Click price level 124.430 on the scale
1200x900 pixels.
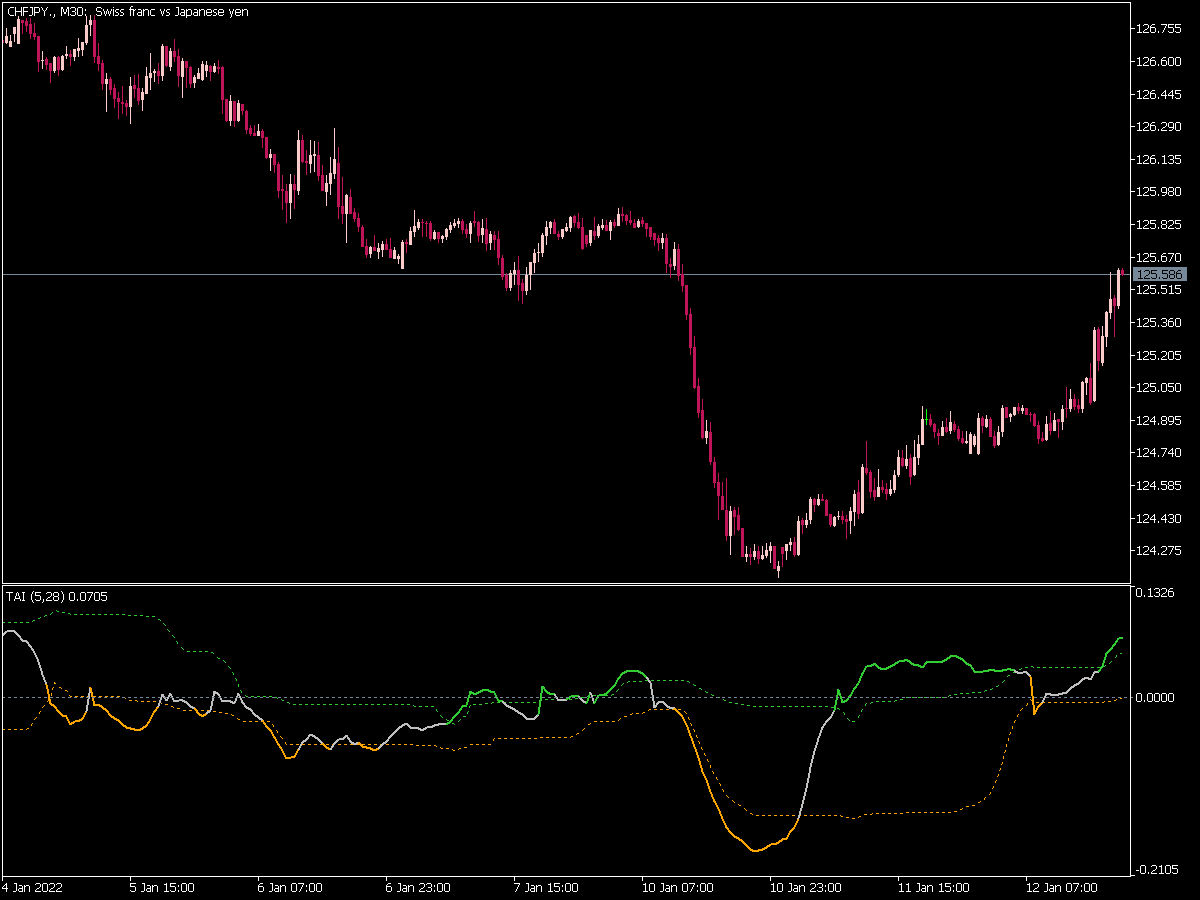(1160, 519)
